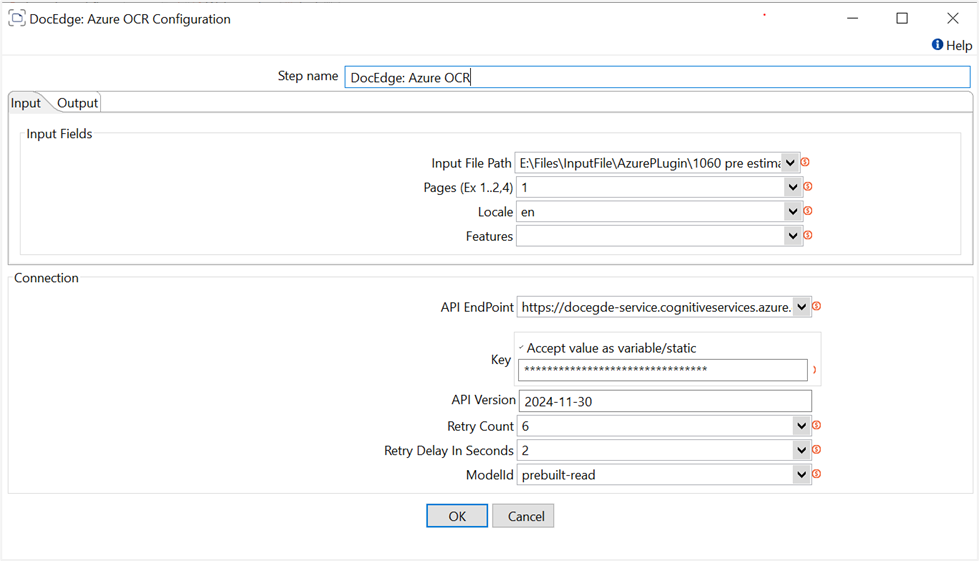
Task: Expand the Features dropdown
Action: pos(793,236)
